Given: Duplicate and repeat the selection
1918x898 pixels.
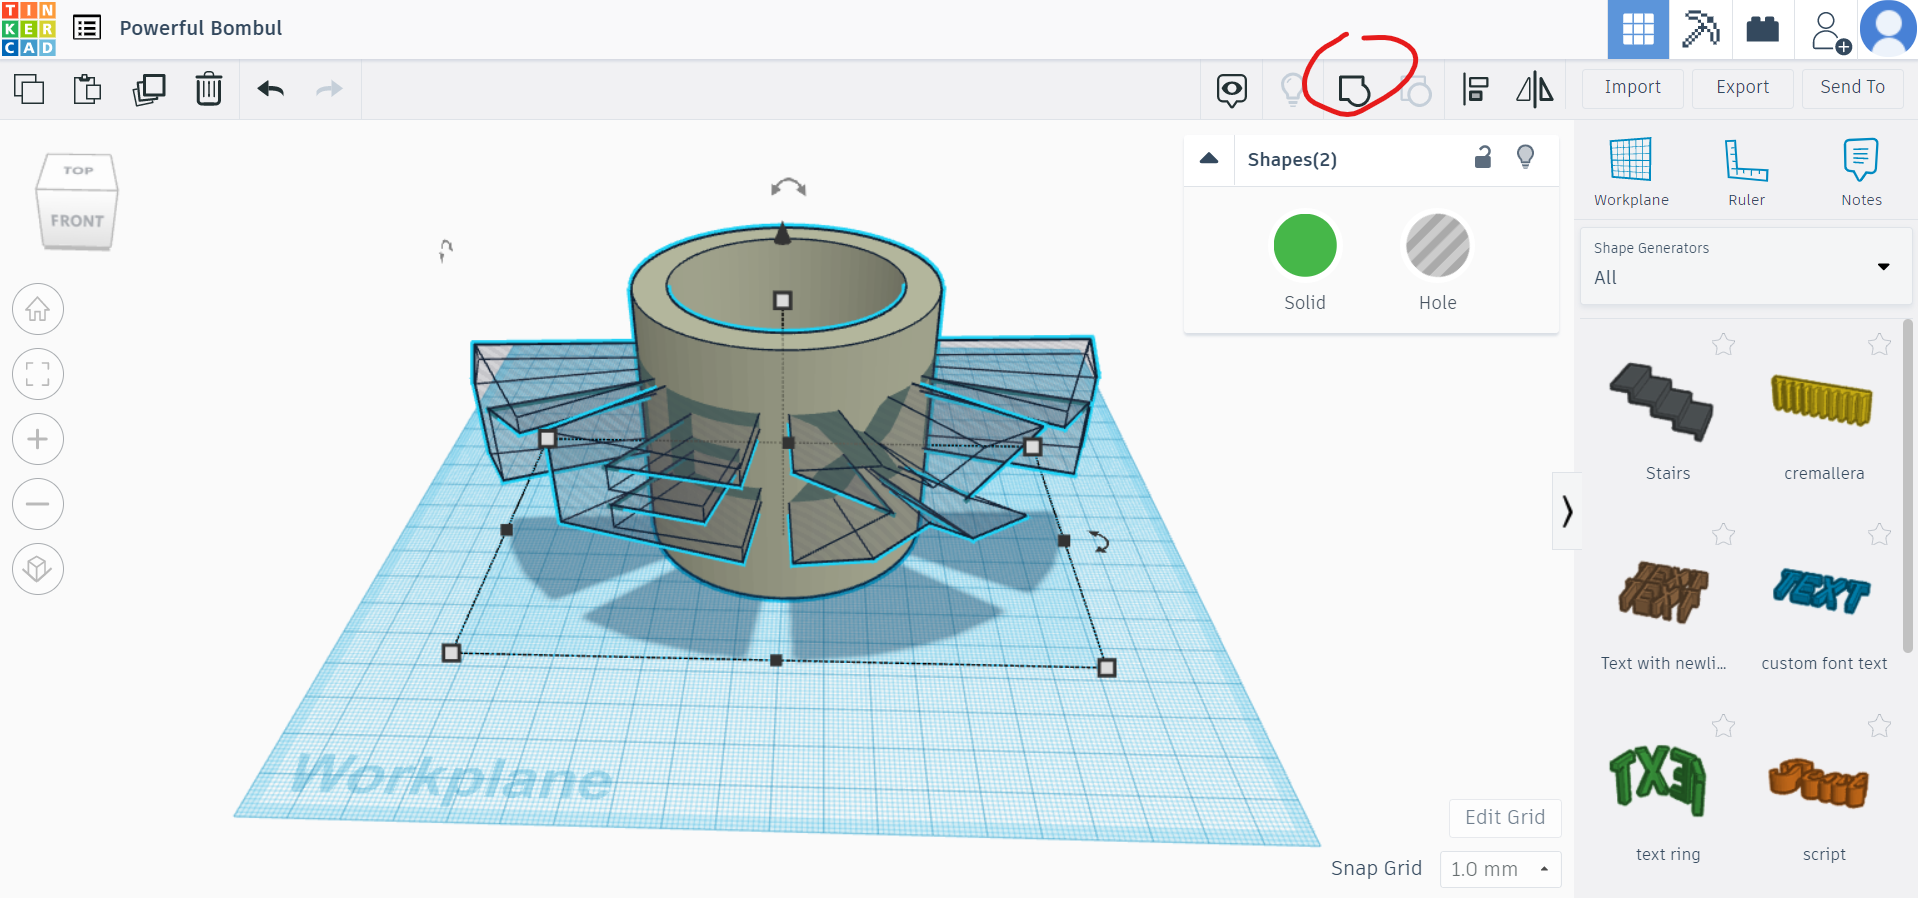Looking at the screenshot, I should (x=149, y=89).
